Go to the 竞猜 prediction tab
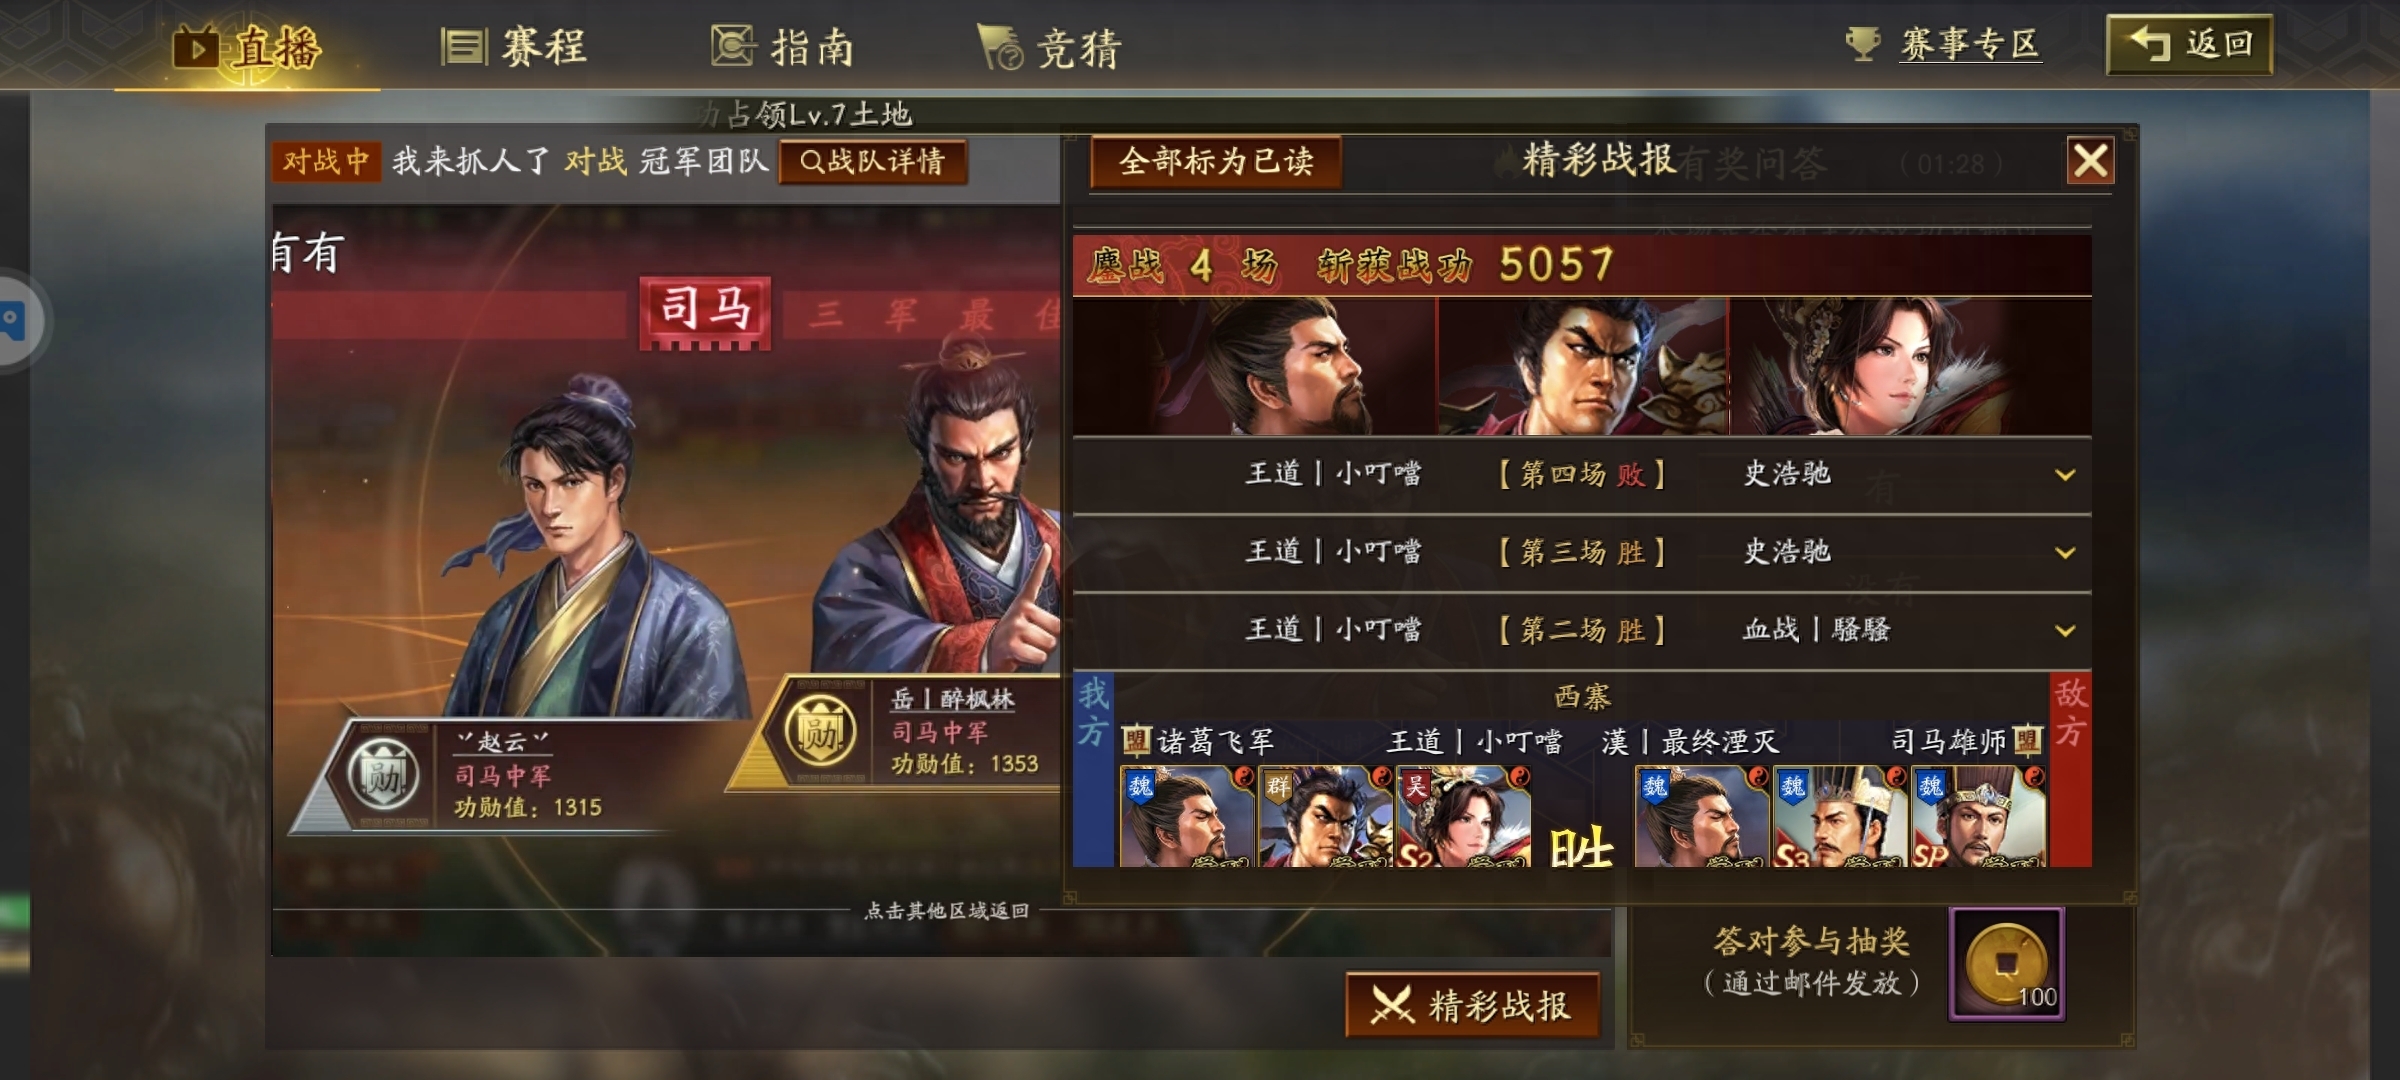 (1050, 48)
